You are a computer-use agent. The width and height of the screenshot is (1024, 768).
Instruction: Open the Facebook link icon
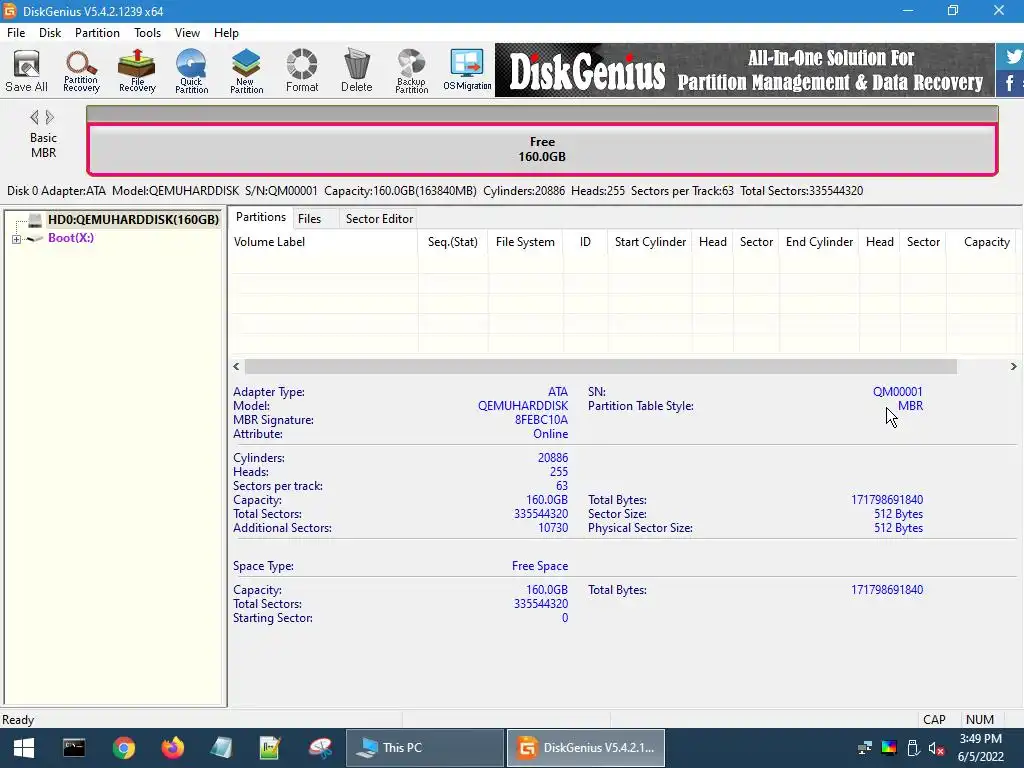pos(1010,83)
